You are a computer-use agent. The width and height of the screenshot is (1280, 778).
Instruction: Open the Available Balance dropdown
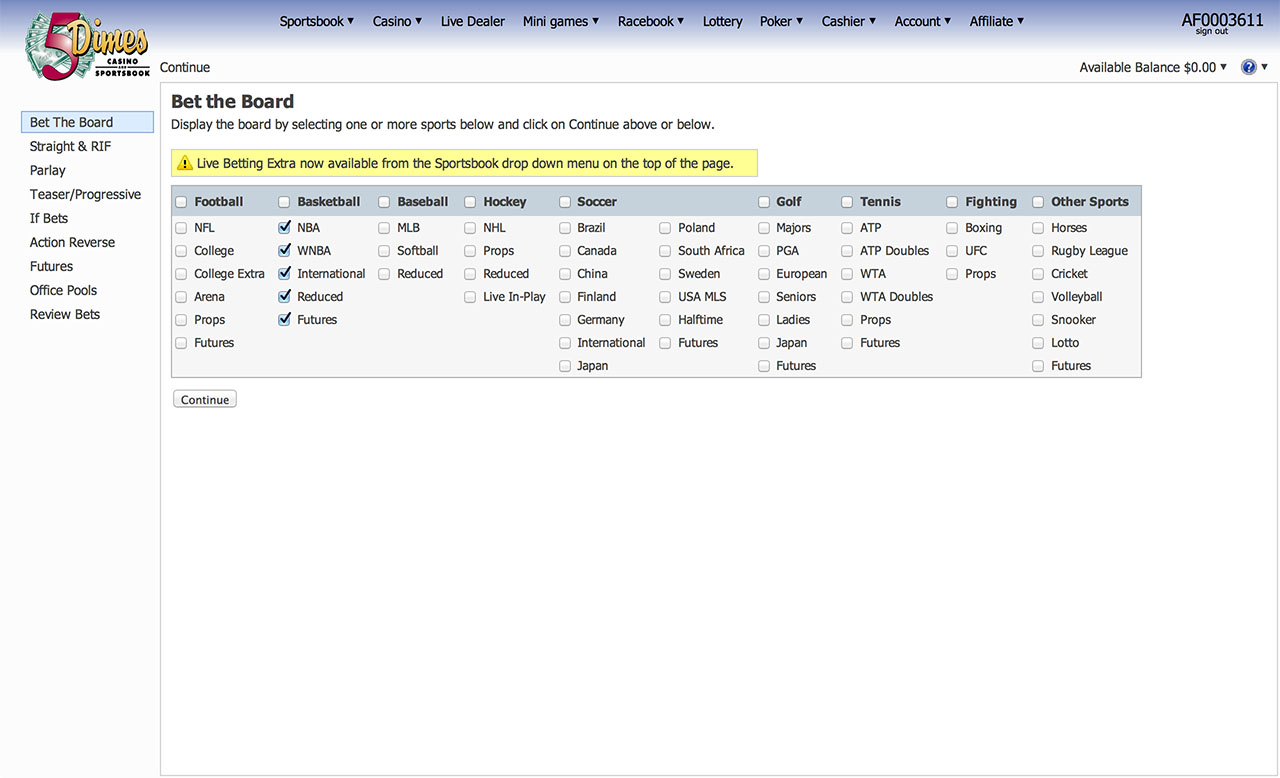coord(1153,67)
